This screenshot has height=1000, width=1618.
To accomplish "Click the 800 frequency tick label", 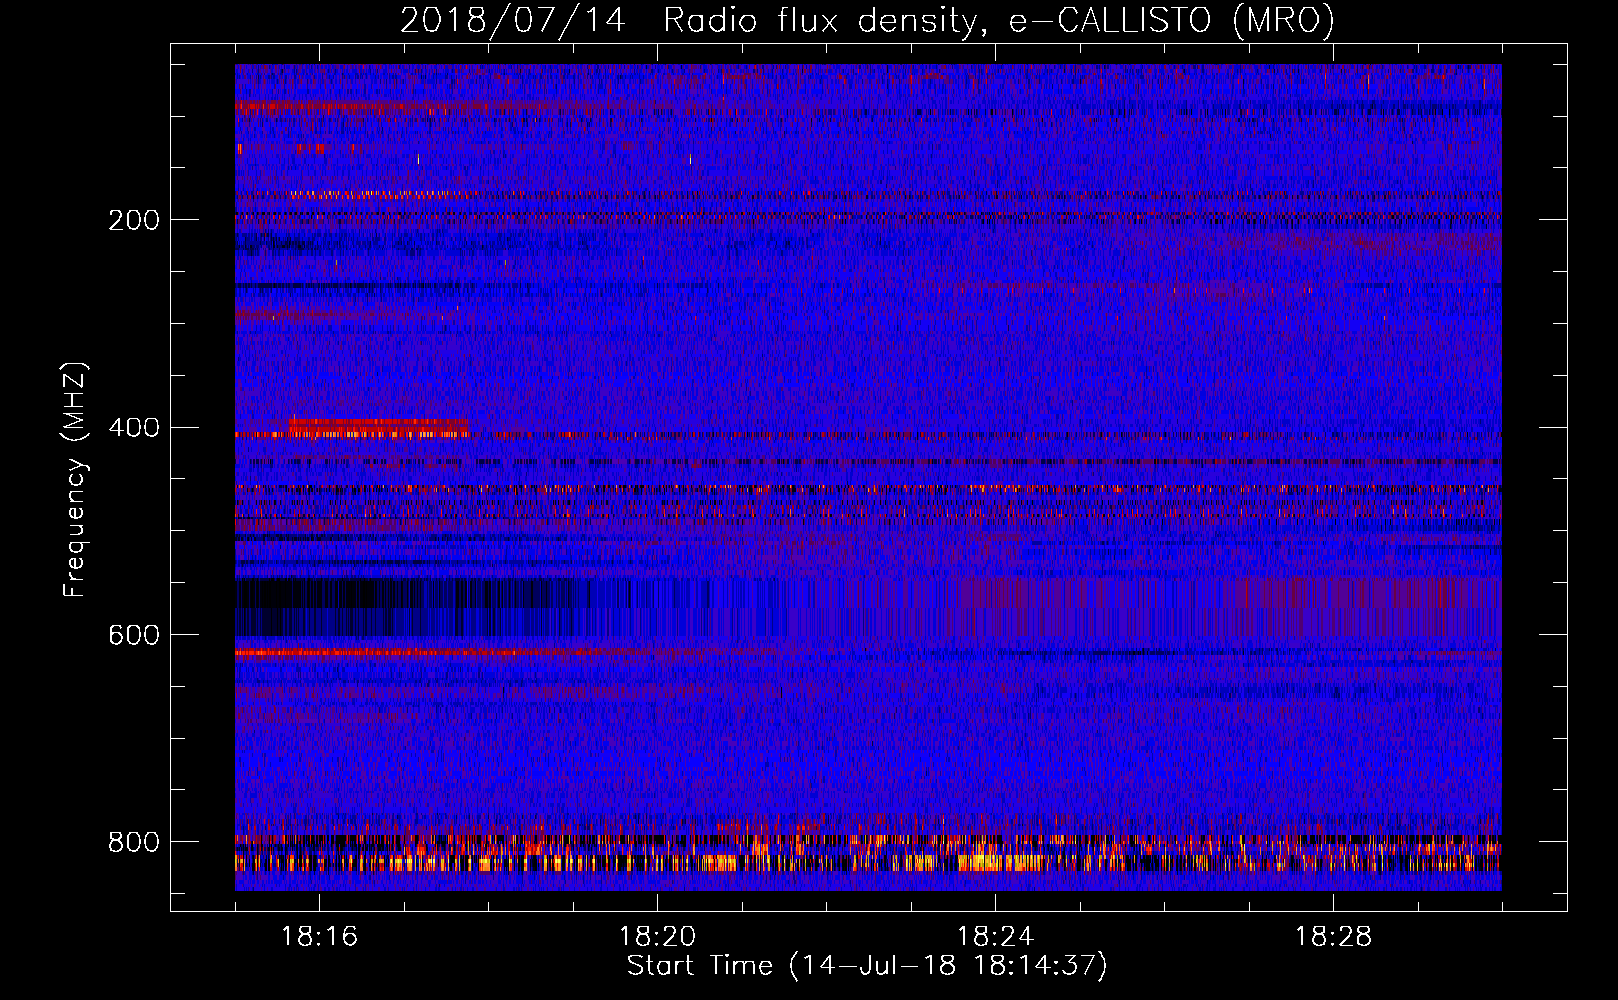I will (x=134, y=843).
